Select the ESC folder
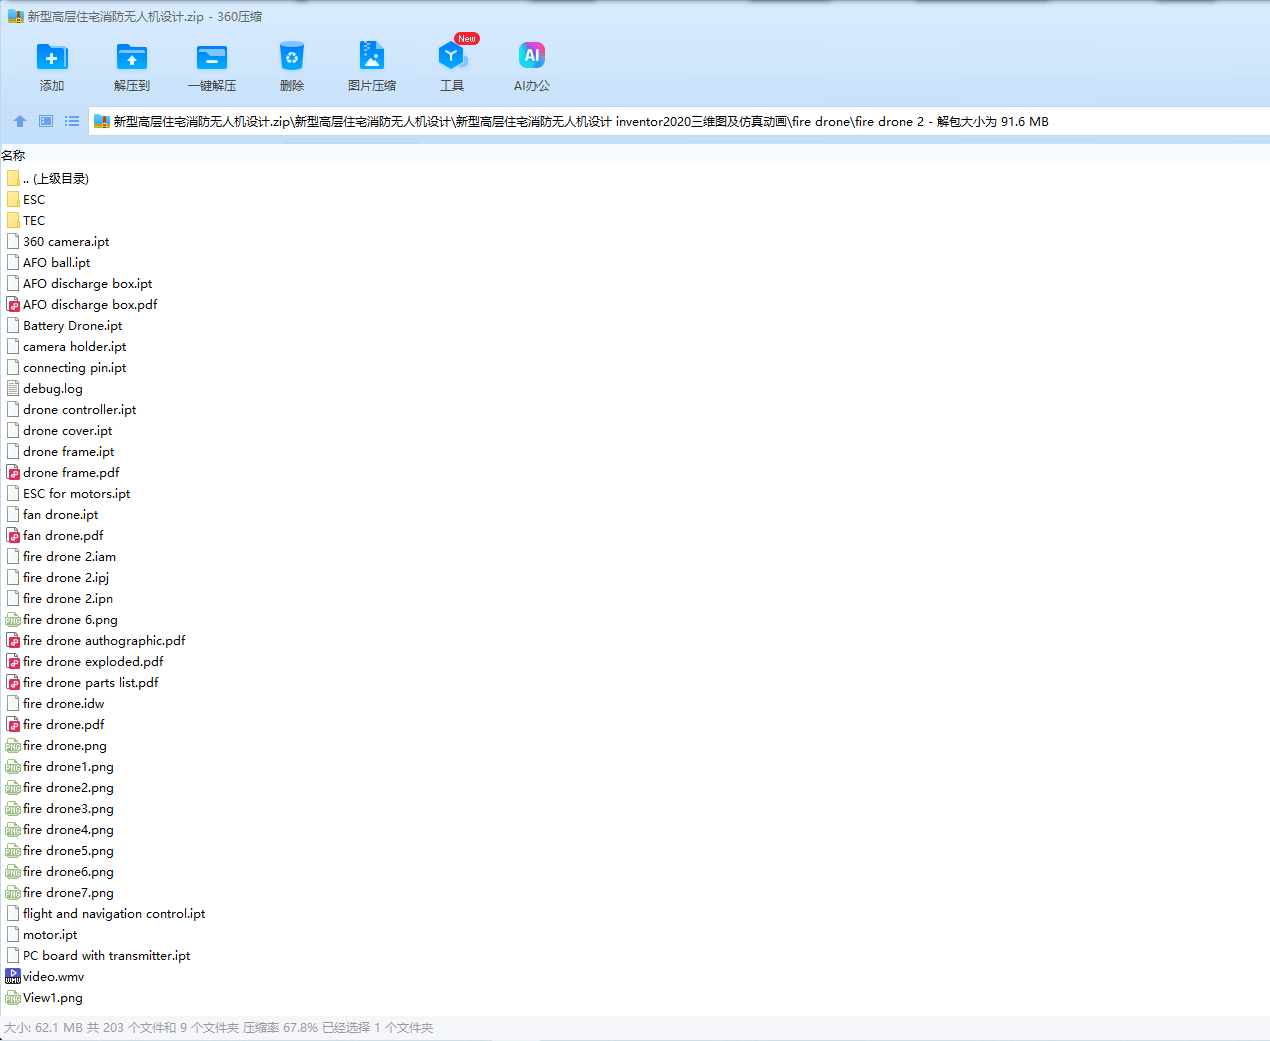Viewport: 1270px width, 1041px height. click(x=26, y=199)
